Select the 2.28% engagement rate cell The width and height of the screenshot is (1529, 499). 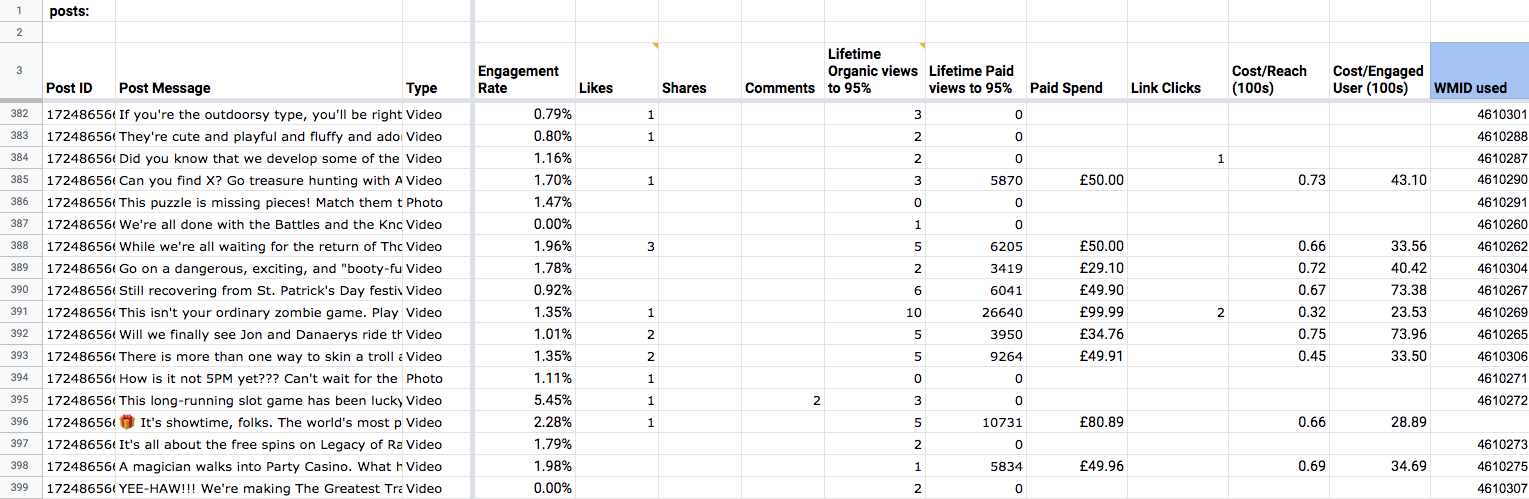[525, 423]
